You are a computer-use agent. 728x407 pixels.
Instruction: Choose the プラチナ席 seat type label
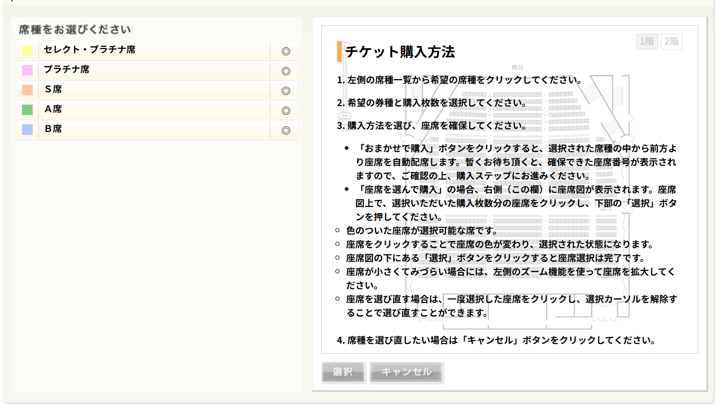click(x=66, y=70)
